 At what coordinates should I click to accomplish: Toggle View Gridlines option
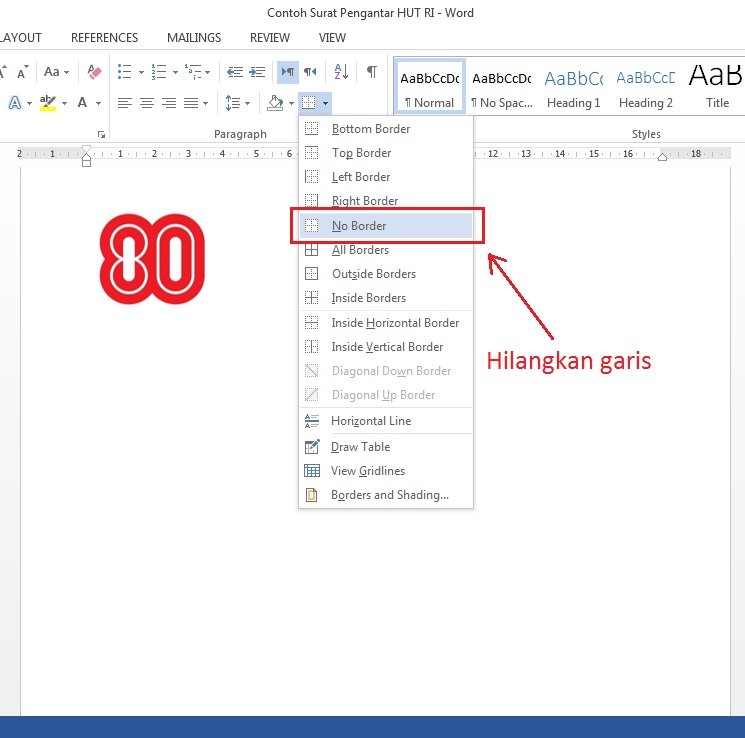coord(368,471)
